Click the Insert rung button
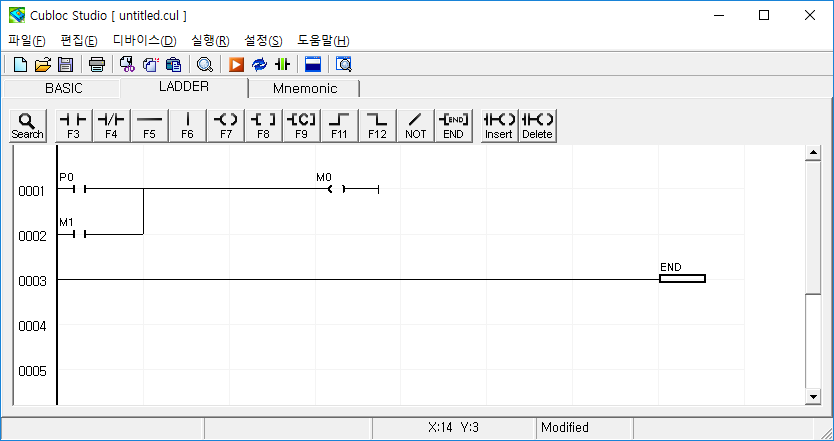The width and height of the screenshot is (834, 441). coord(499,125)
